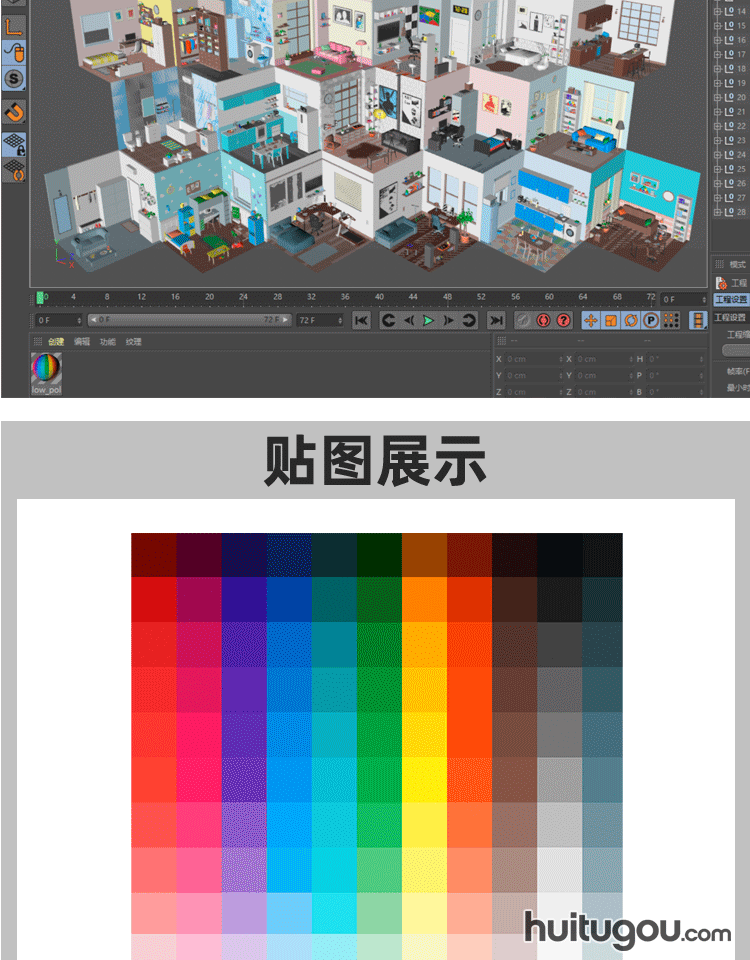750x960 pixels.
Task: Expand null object 17 in tree
Action: pyautogui.click(x=718, y=54)
